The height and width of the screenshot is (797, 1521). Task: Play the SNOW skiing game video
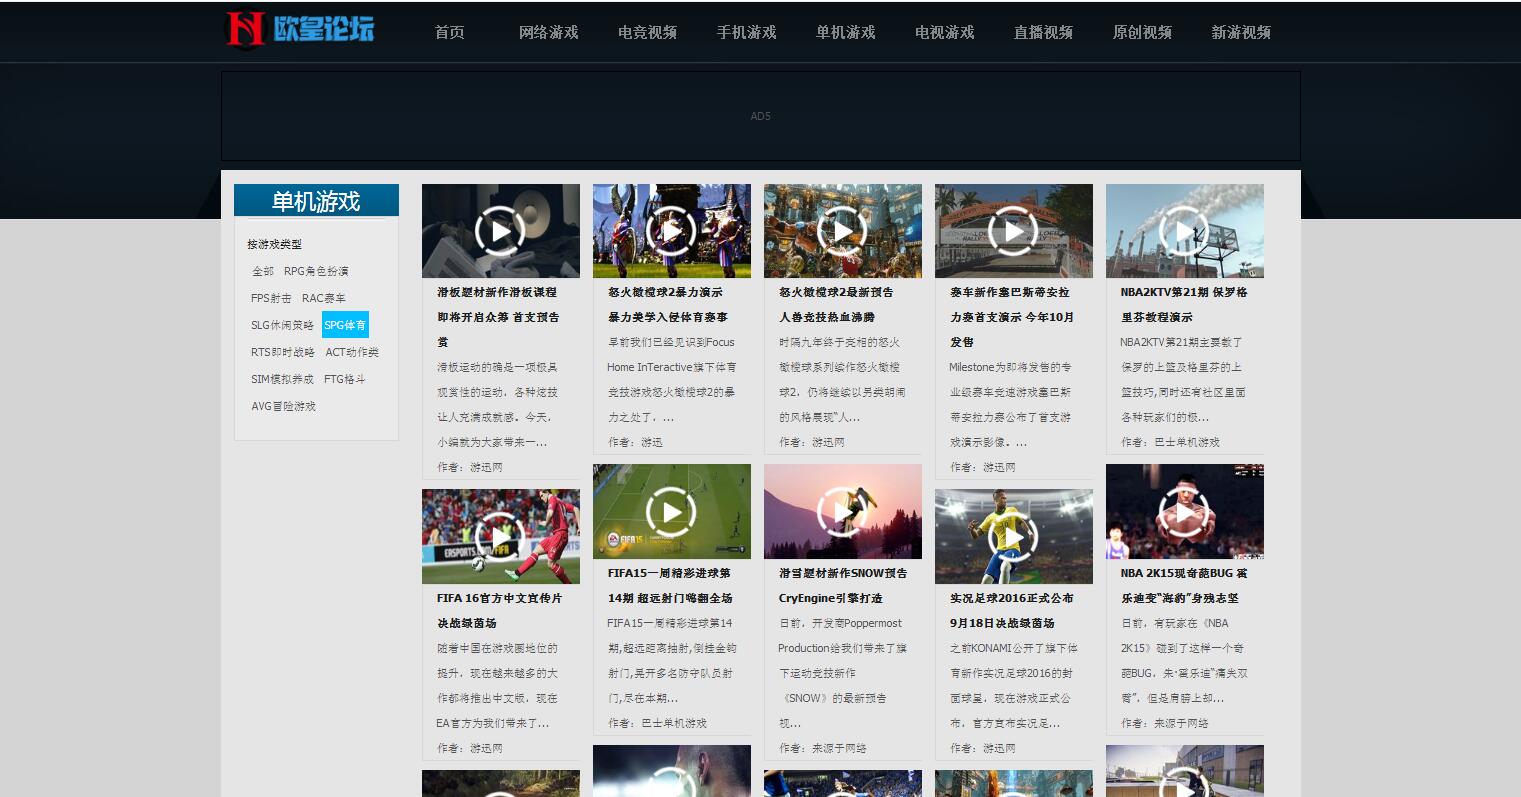tap(842, 512)
